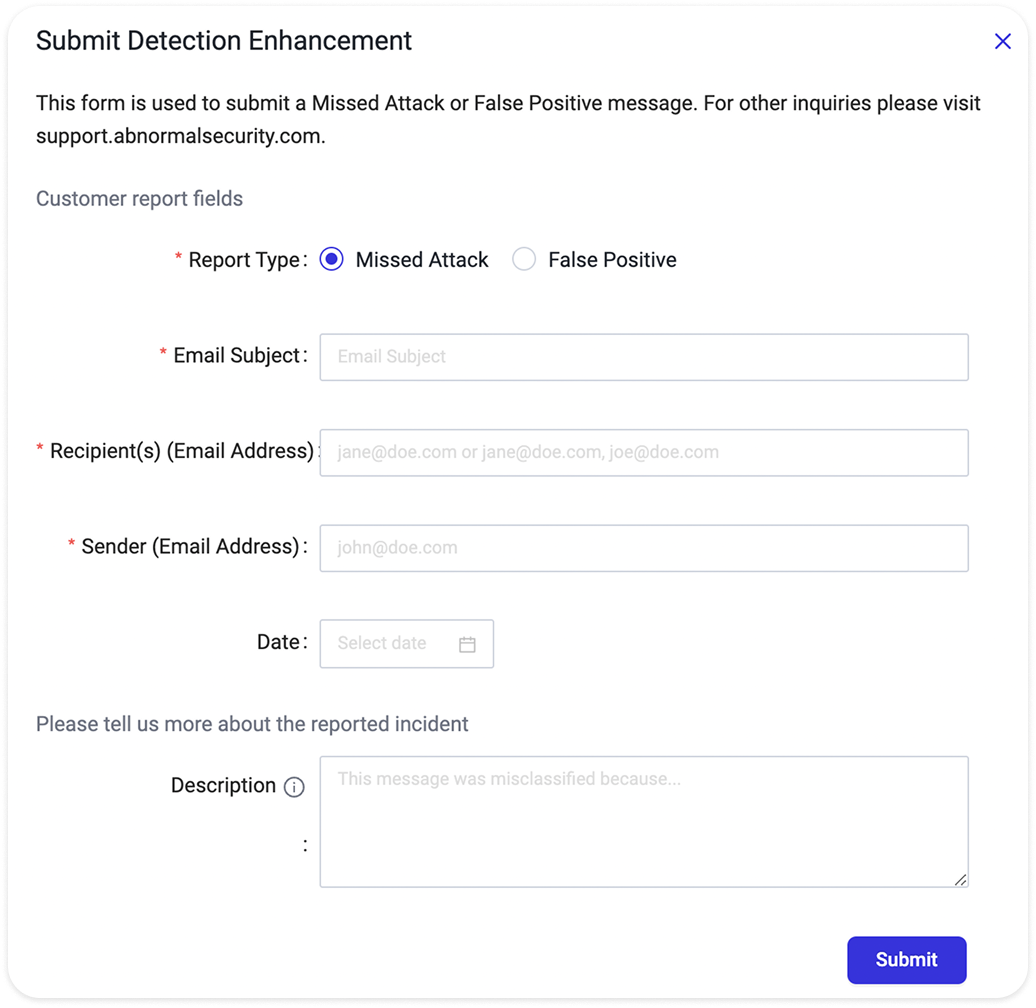
Task: Select the Missed Attack radio button
Action: pyautogui.click(x=332, y=260)
